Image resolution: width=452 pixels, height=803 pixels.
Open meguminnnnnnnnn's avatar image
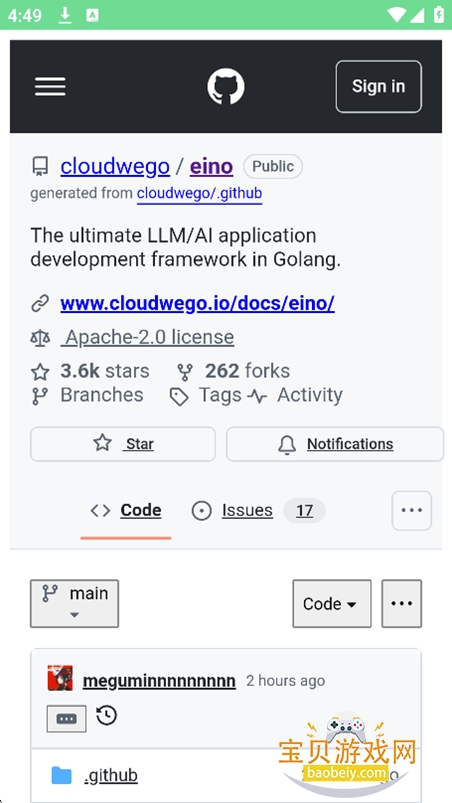pyautogui.click(x=60, y=678)
